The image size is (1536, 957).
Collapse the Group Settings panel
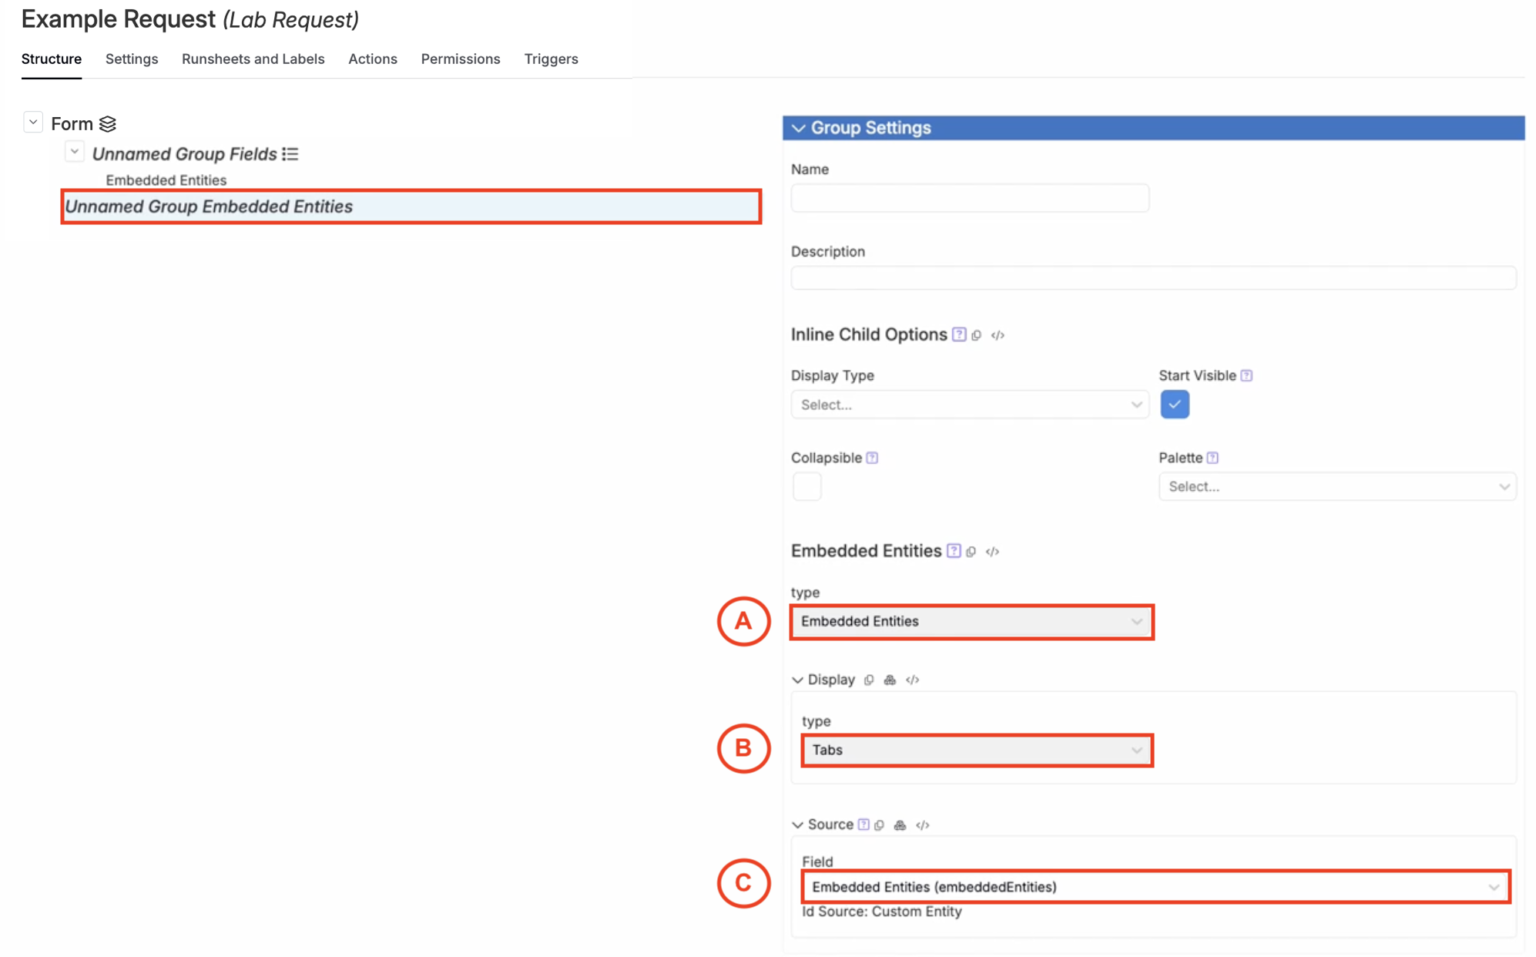[x=798, y=128]
